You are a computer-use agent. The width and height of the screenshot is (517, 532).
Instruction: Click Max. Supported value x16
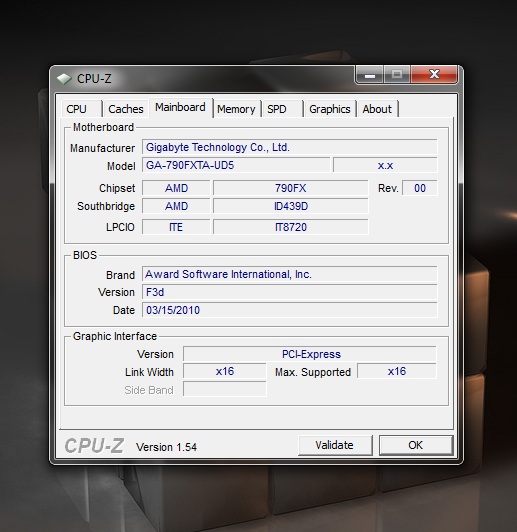tap(397, 372)
